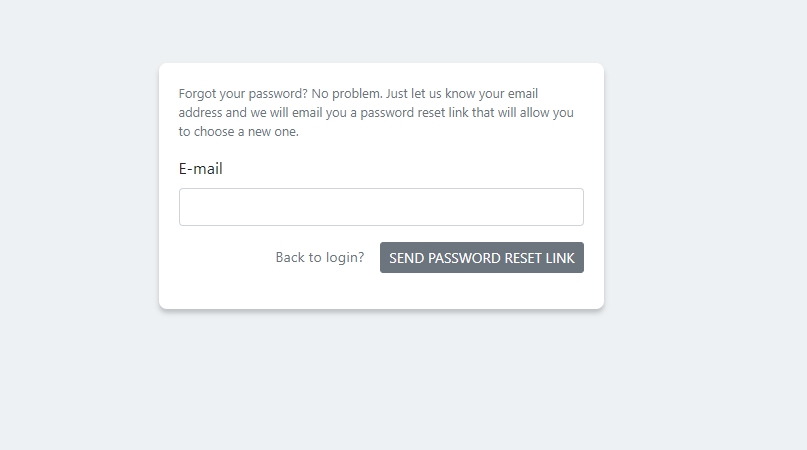The width and height of the screenshot is (807, 450).
Task: Click the E-mail field label
Action: click(201, 169)
